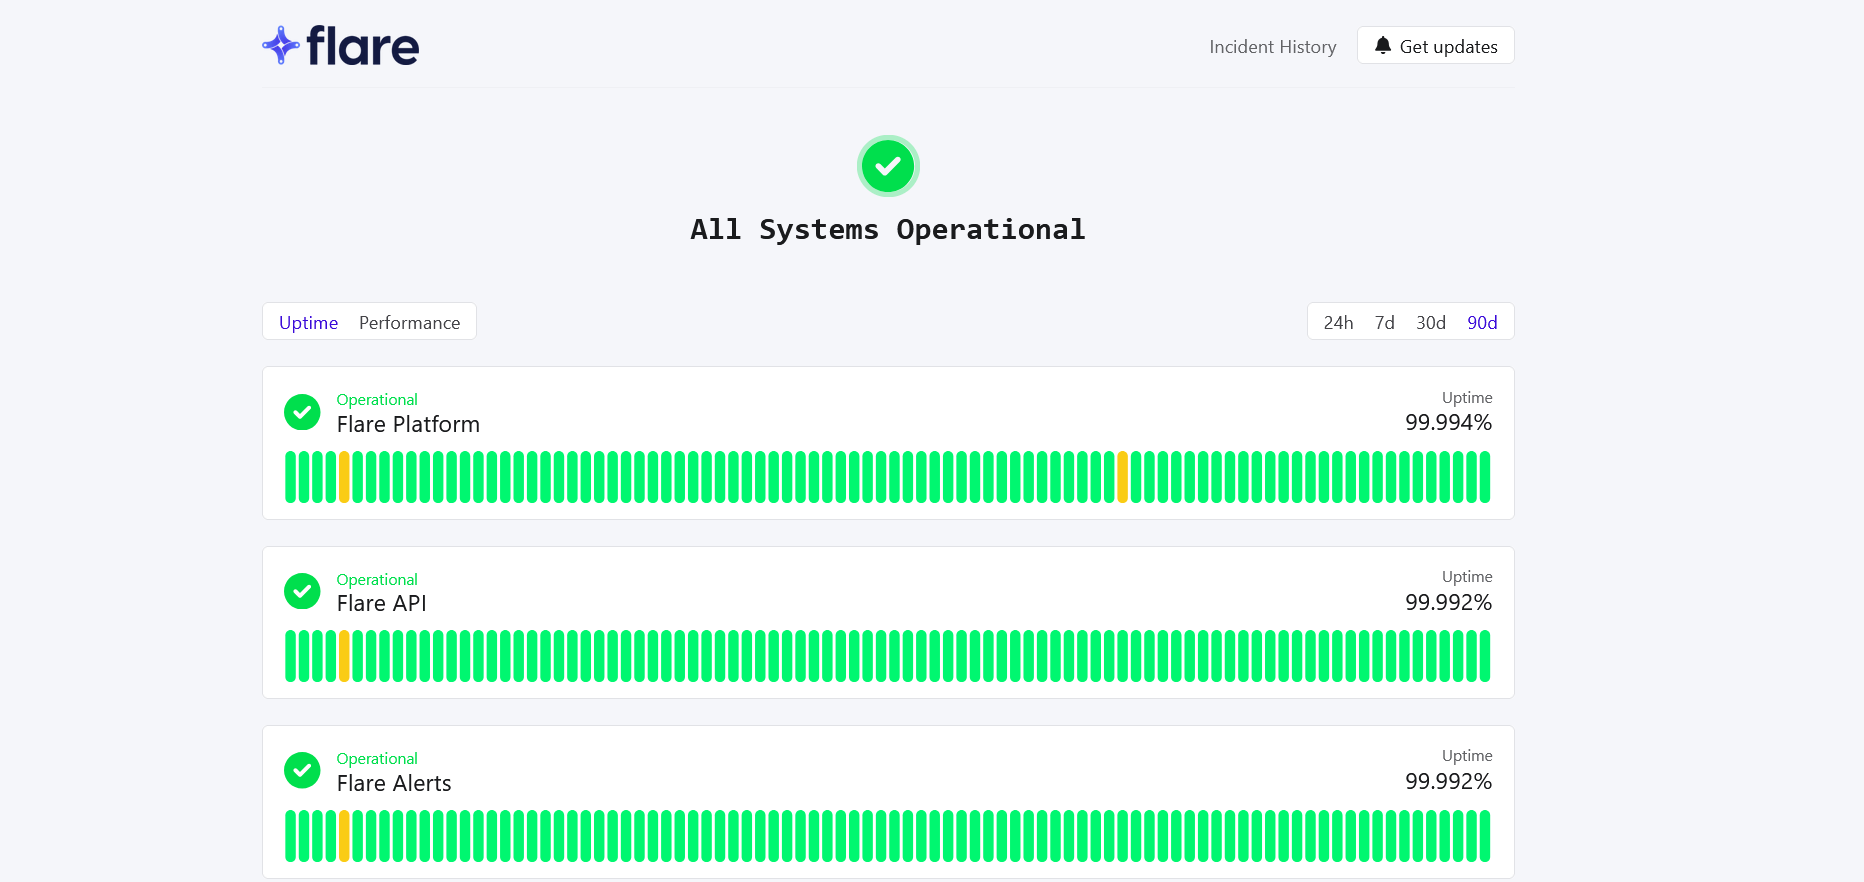Switch to the Uptime tab
This screenshot has width=1864, height=882.
308,323
